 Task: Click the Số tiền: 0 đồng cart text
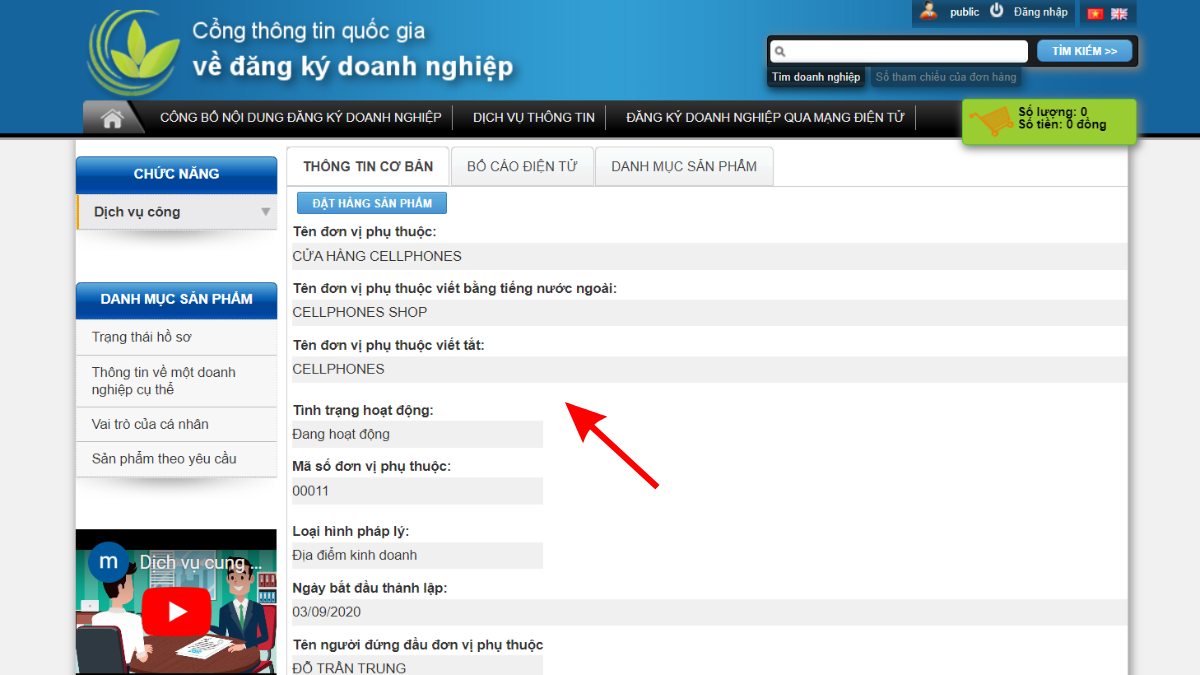click(x=1062, y=125)
